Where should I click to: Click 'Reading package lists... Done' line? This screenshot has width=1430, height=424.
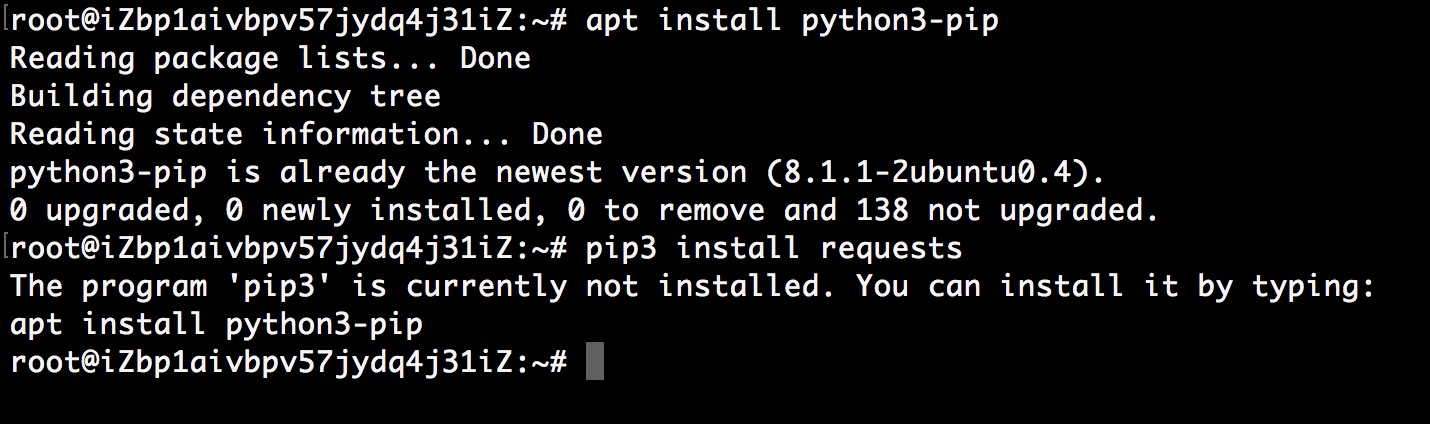(270, 59)
